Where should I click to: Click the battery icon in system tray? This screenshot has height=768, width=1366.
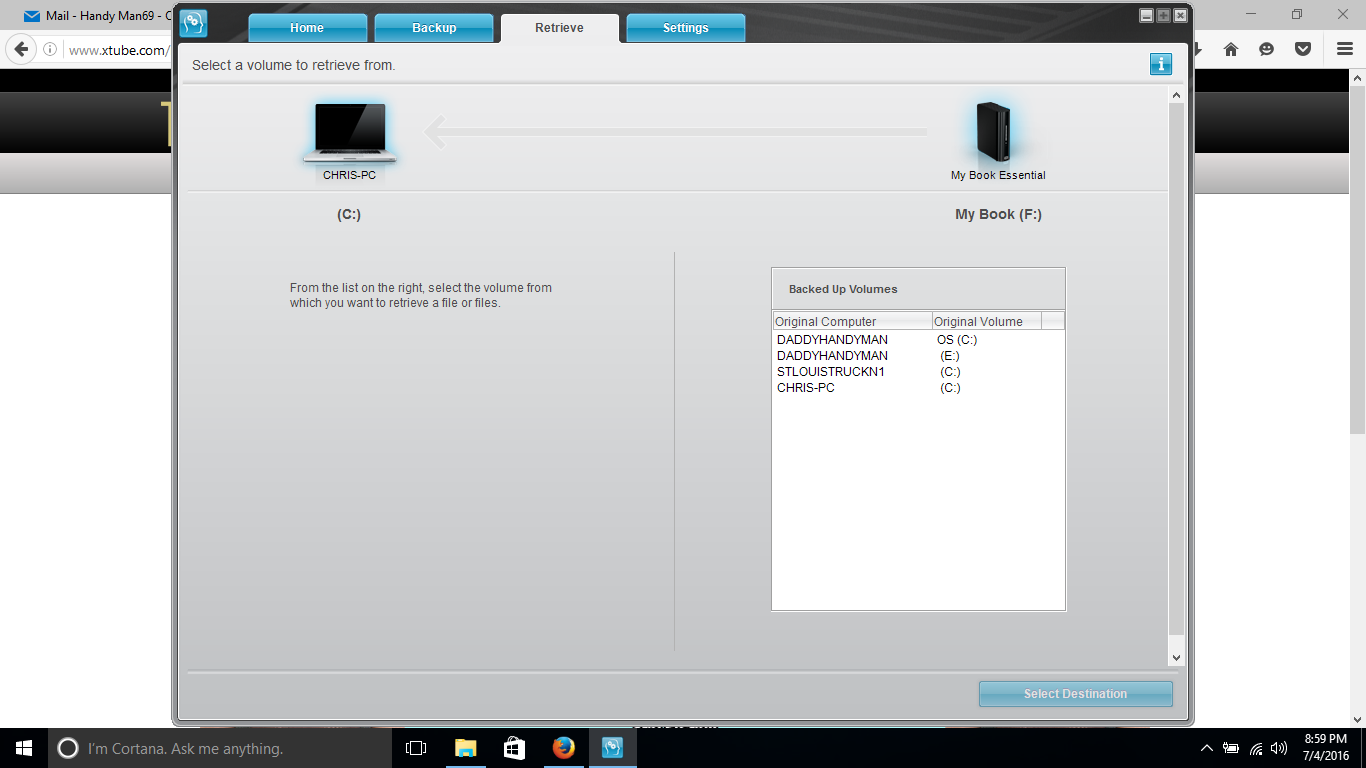point(1231,748)
